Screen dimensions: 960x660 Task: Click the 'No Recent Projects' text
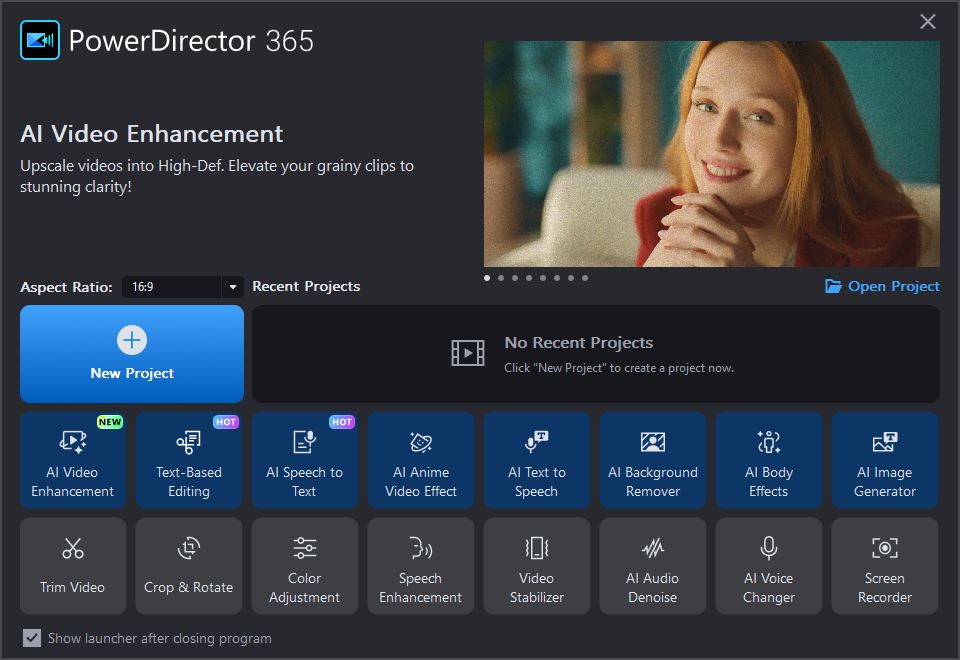pyautogui.click(x=579, y=342)
